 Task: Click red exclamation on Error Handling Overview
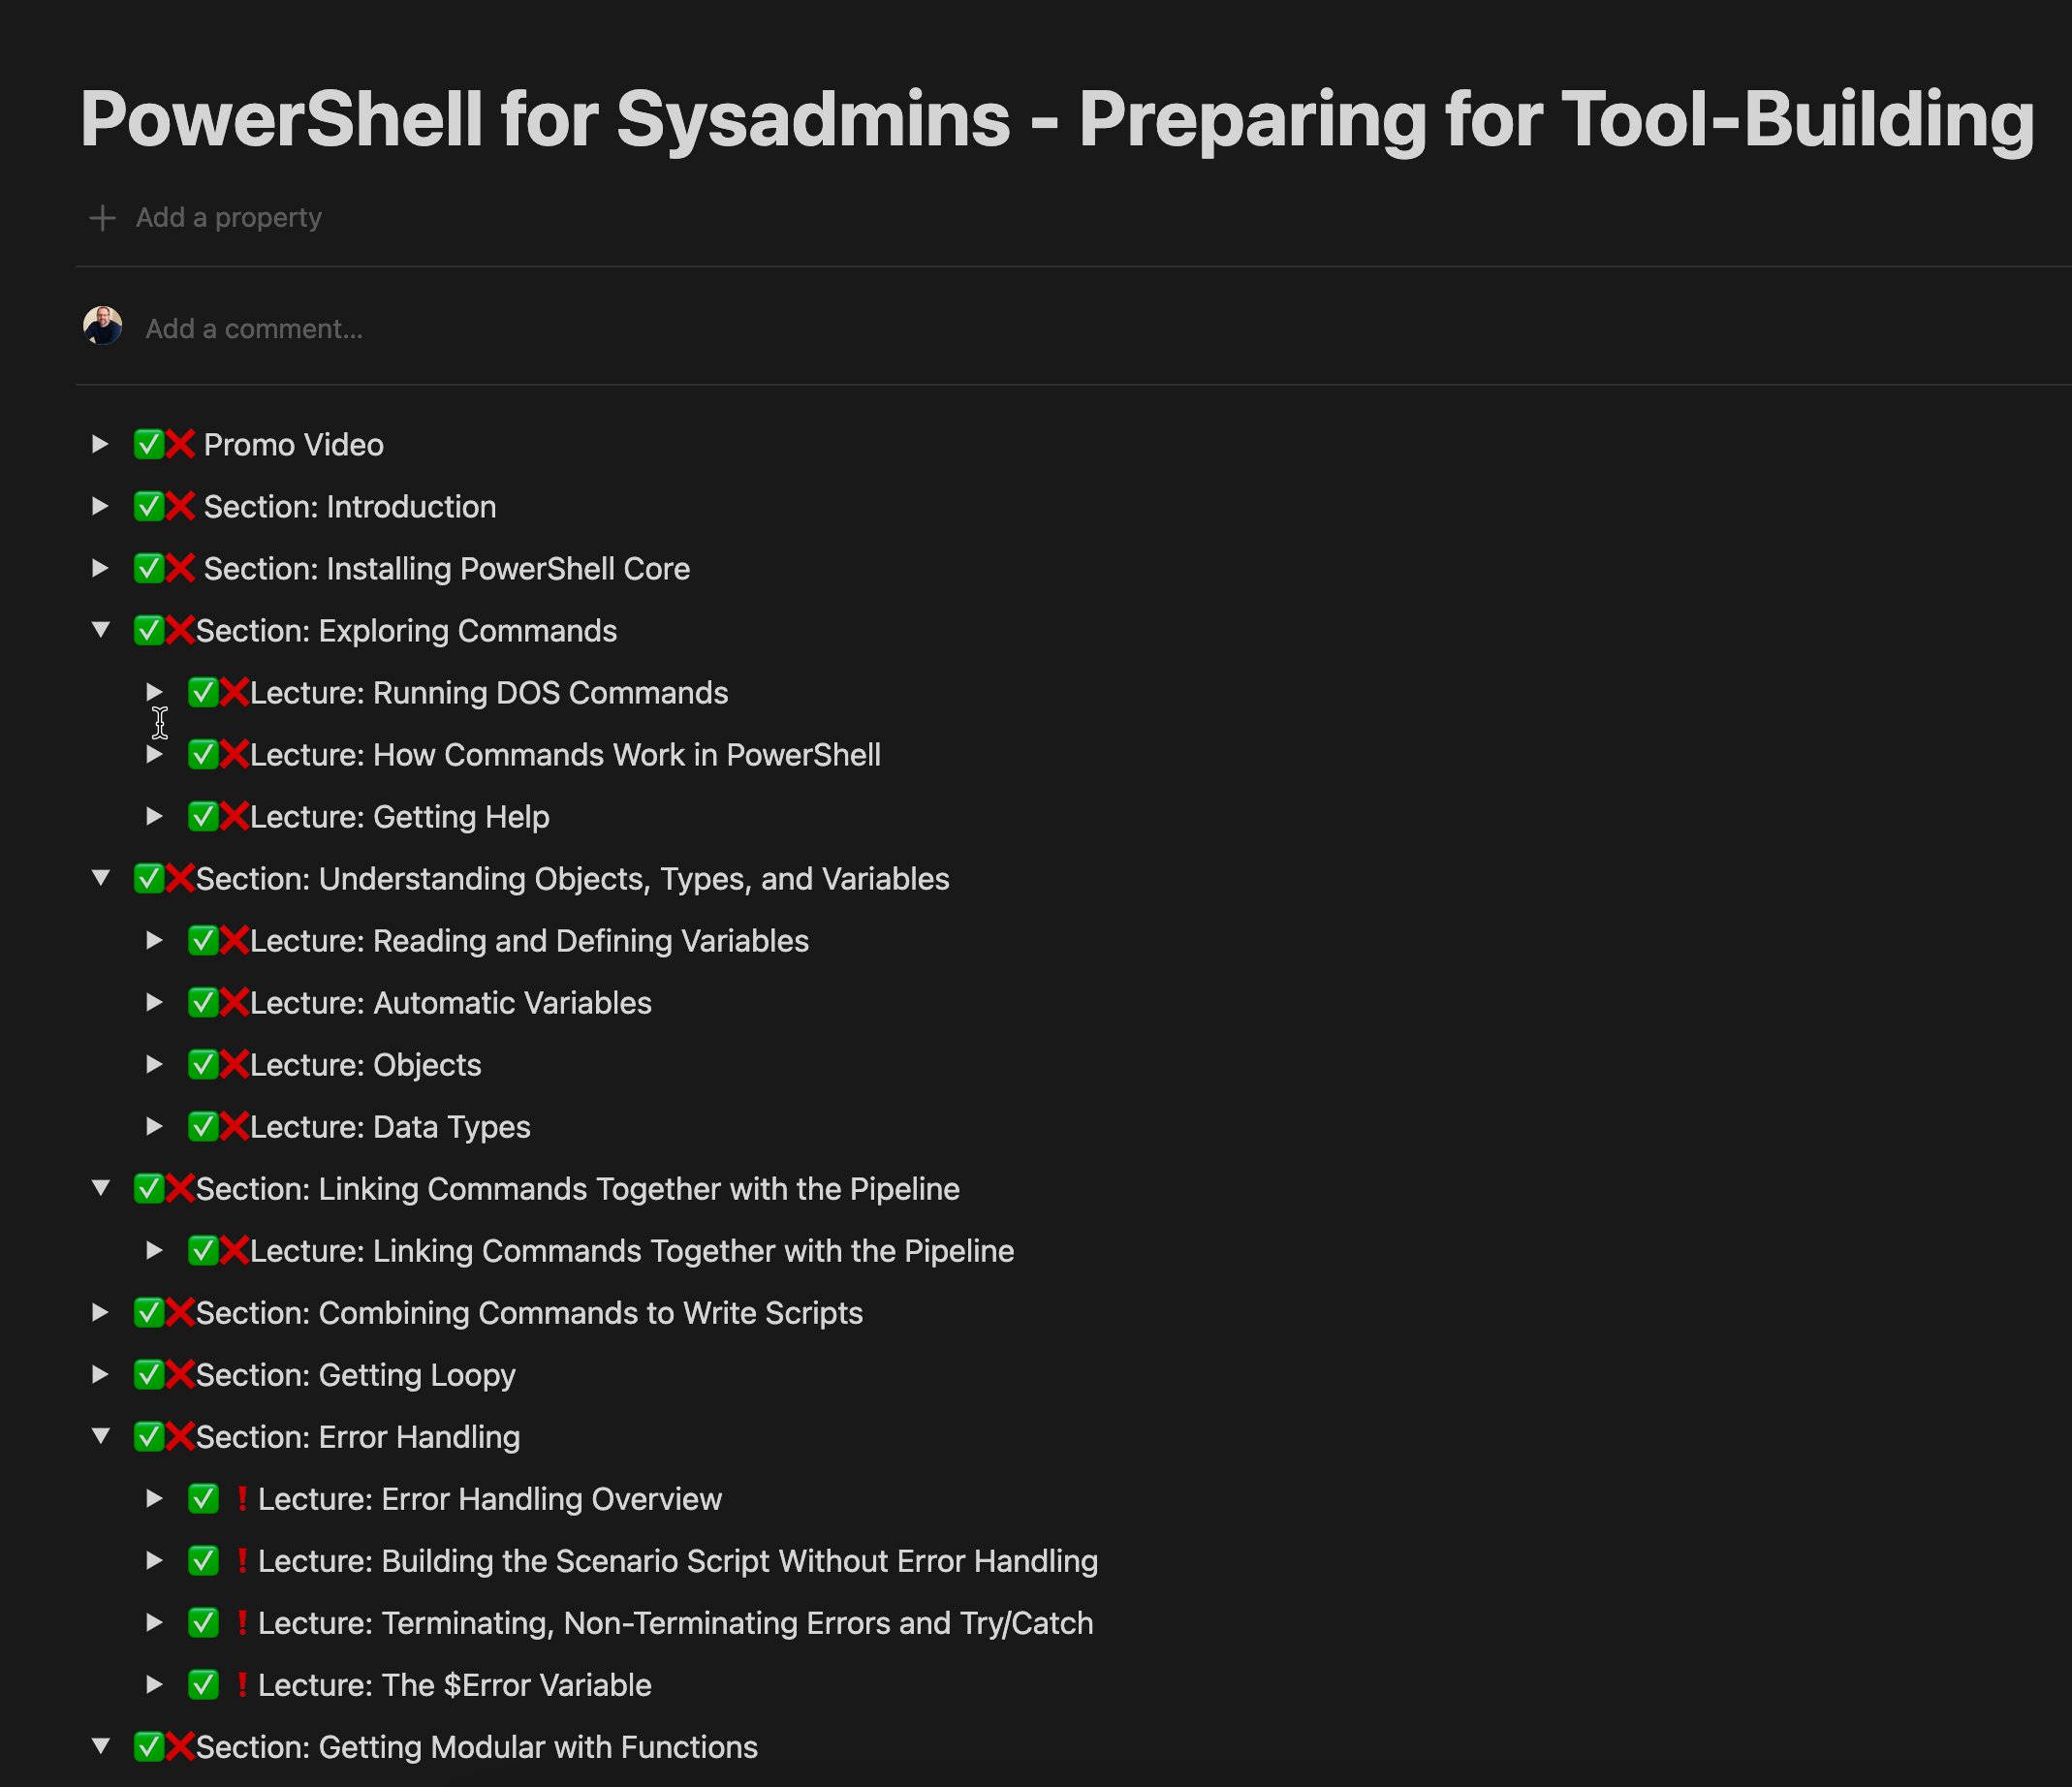coord(241,1498)
